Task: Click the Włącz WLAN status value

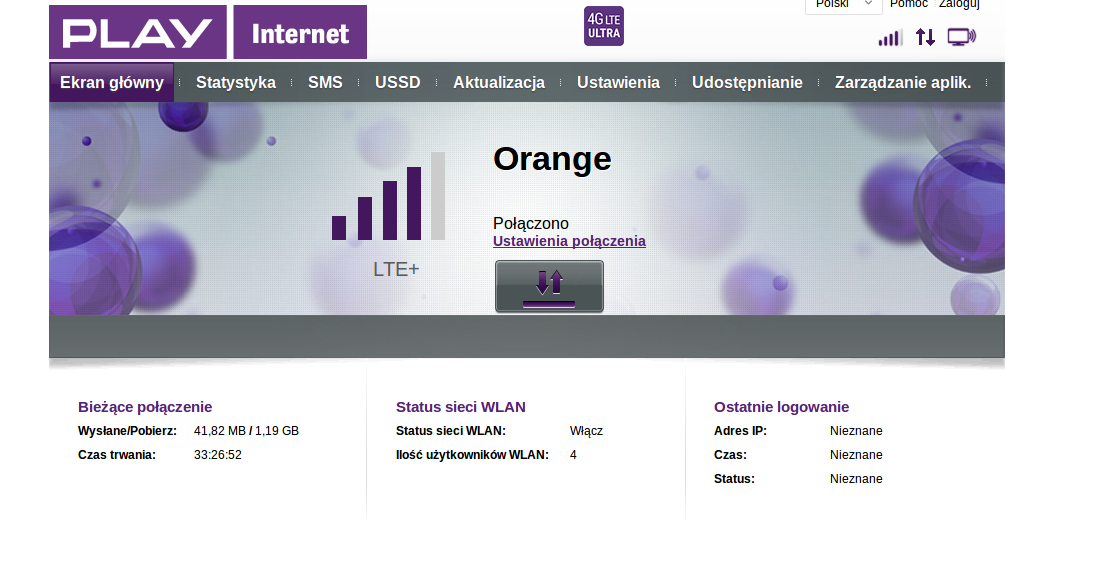Action: (586, 431)
